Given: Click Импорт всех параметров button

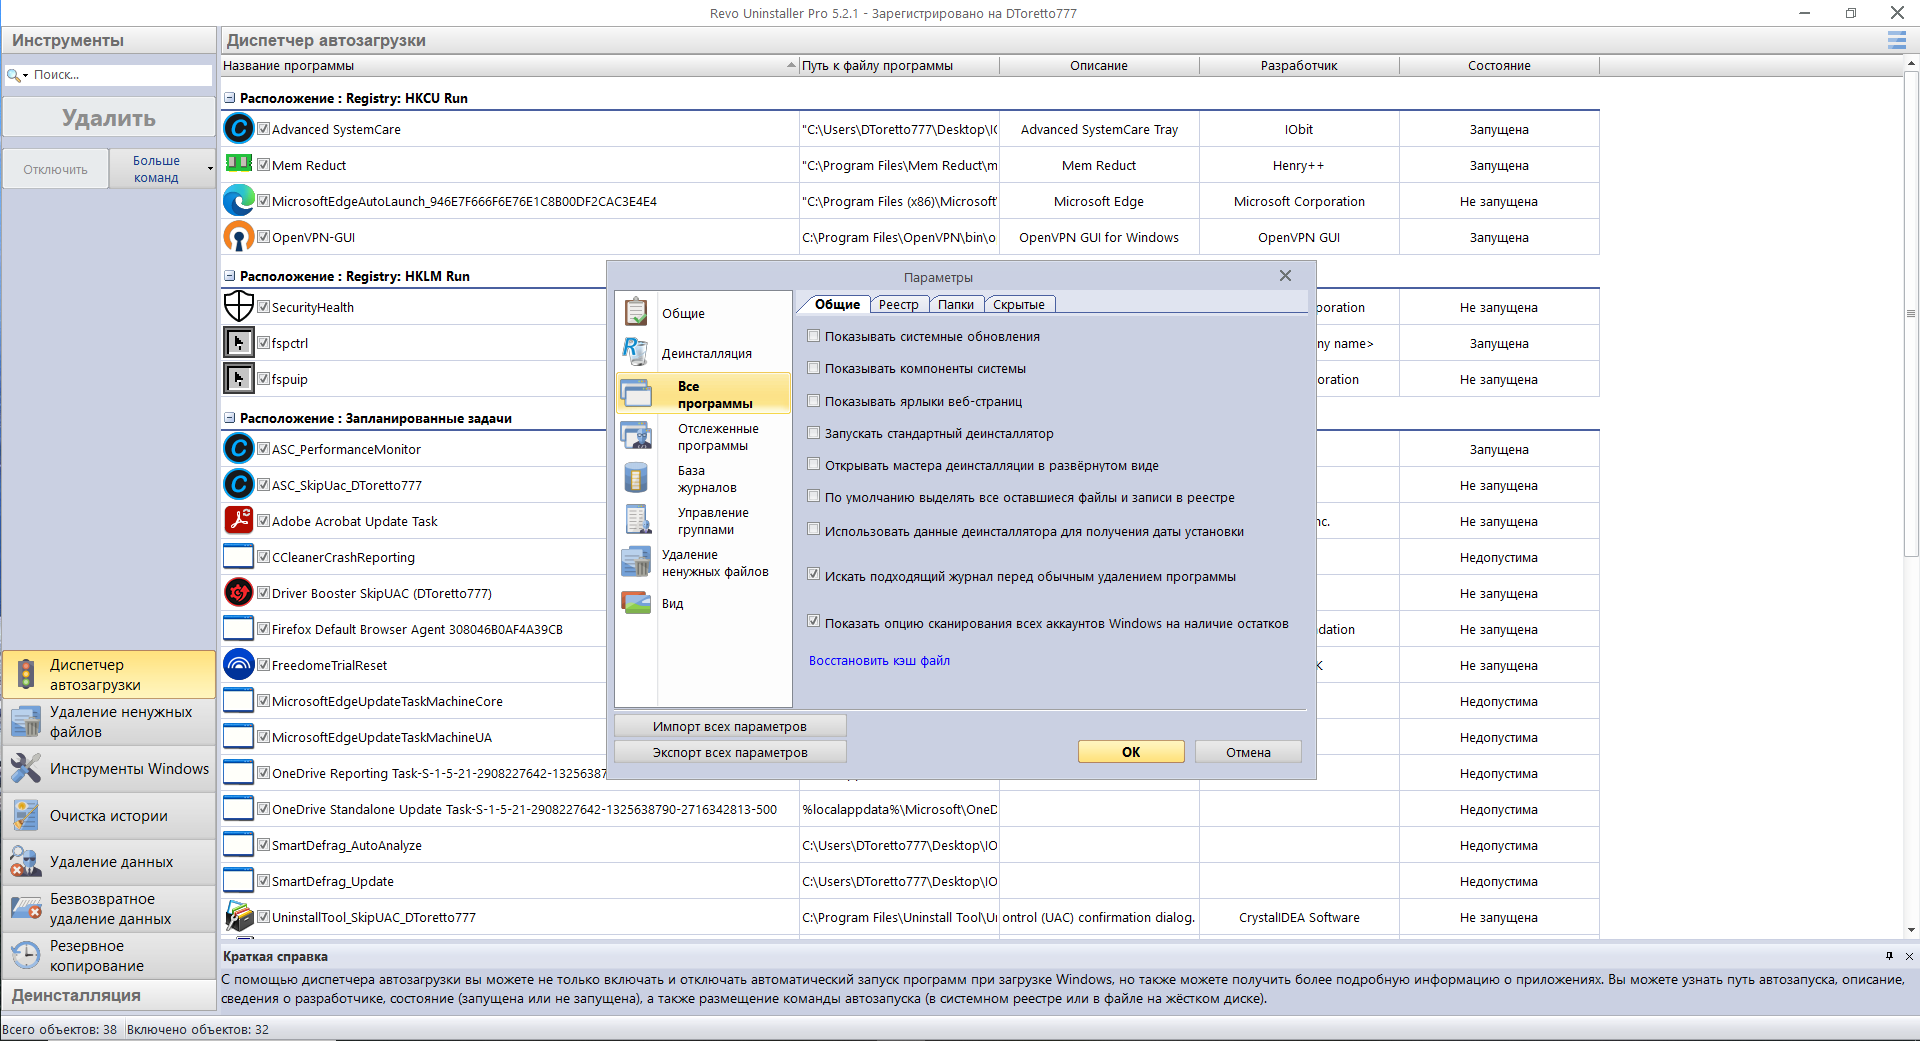Looking at the screenshot, I should (x=730, y=726).
